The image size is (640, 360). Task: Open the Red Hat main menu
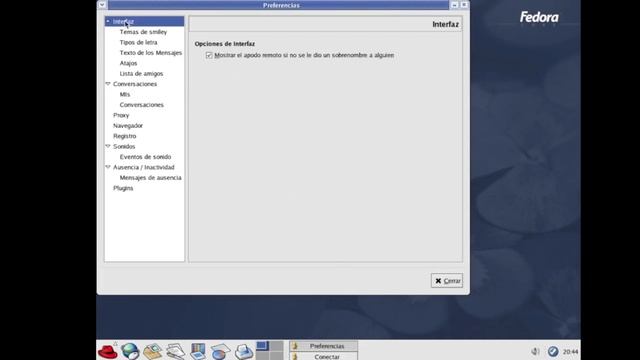point(108,351)
